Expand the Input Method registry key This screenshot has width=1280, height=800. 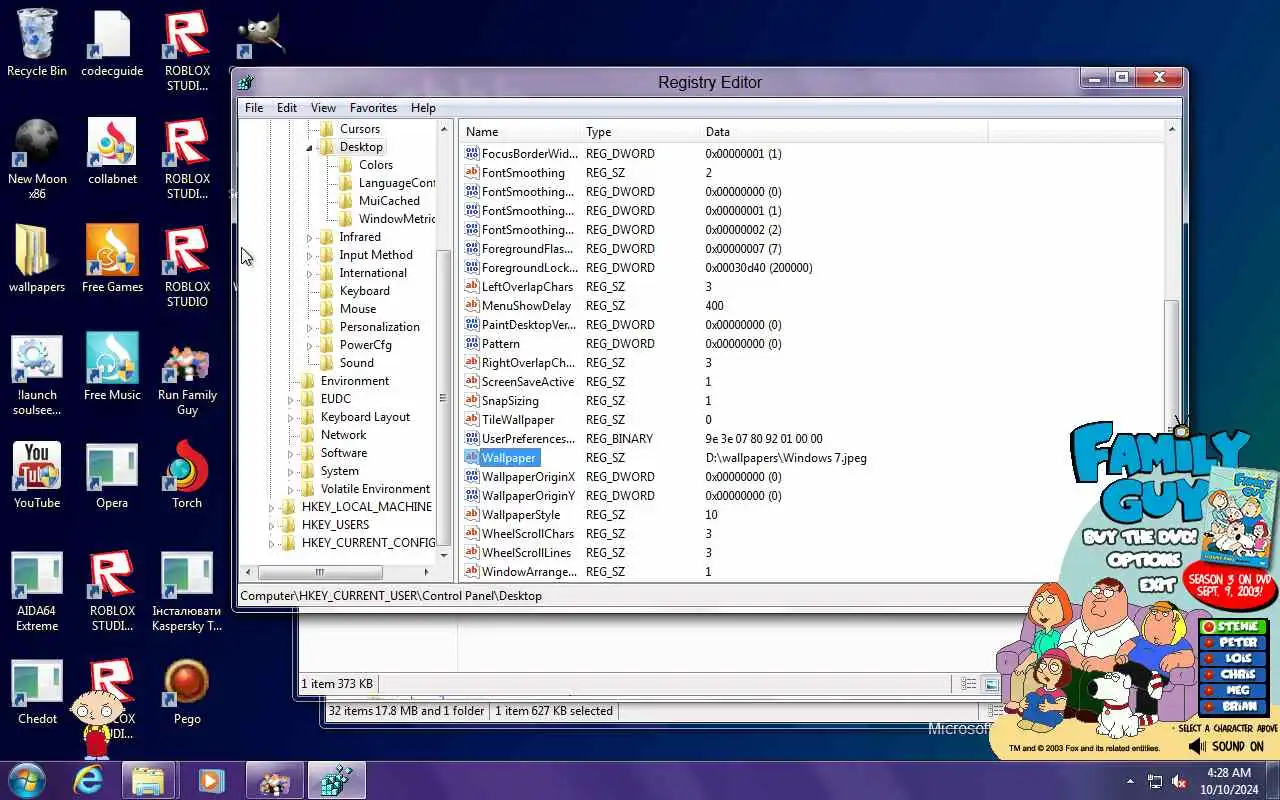pyautogui.click(x=310, y=255)
